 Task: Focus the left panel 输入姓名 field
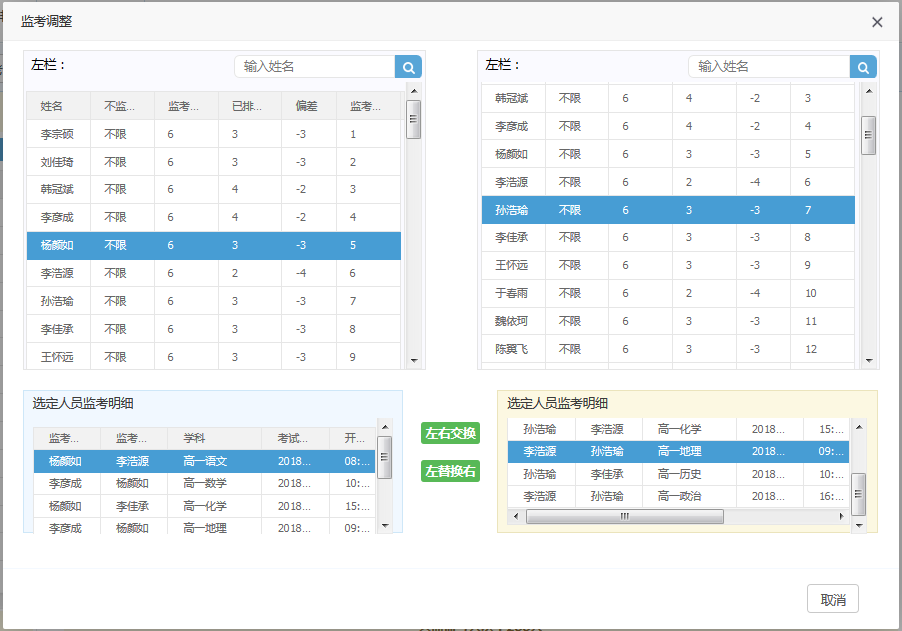point(315,67)
